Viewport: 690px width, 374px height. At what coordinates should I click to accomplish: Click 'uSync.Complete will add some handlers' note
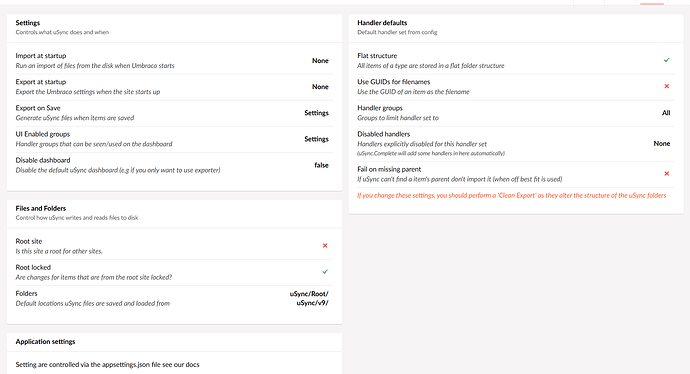tap(431, 153)
